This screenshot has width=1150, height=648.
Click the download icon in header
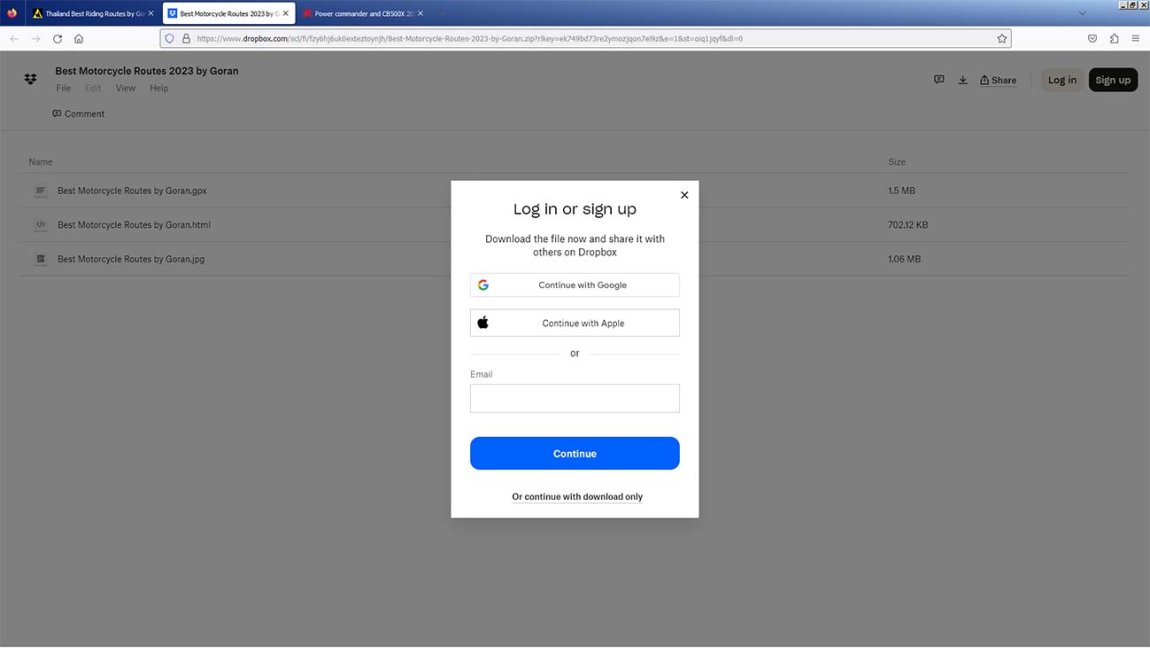[x=962, y=80]
